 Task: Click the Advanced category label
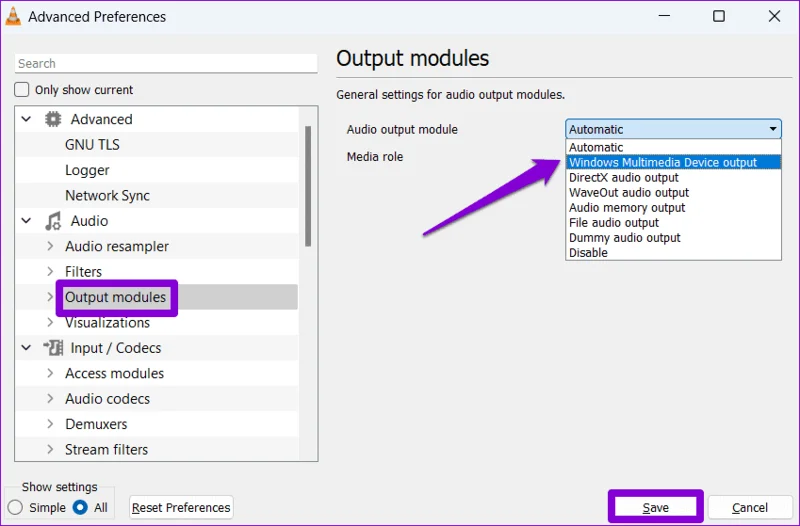coord(102,119)
